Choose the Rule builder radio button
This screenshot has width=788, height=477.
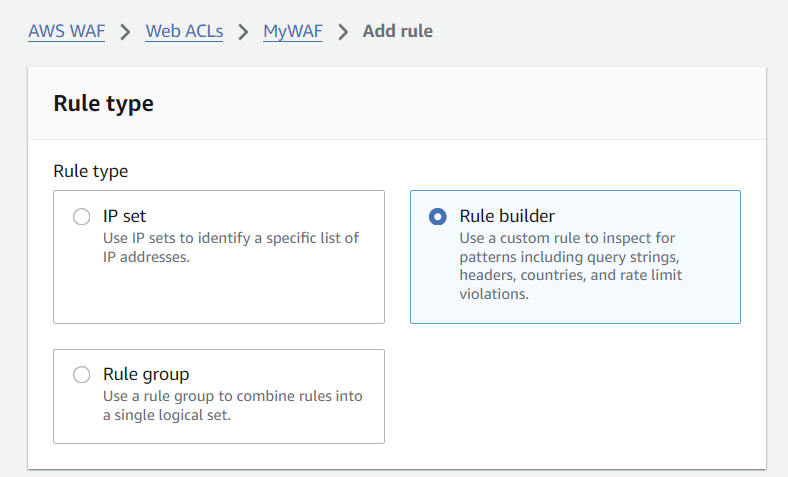pyautogui.click(x=438, y=217)
